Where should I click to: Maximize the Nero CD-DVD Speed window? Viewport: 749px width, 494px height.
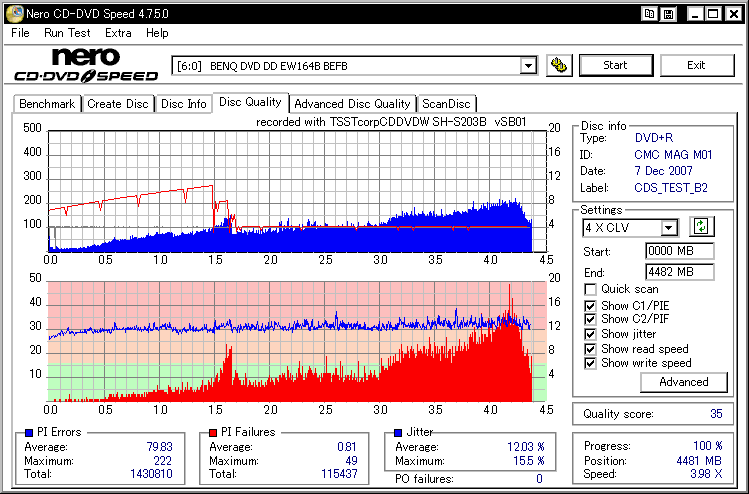click(x=714, y=14)
